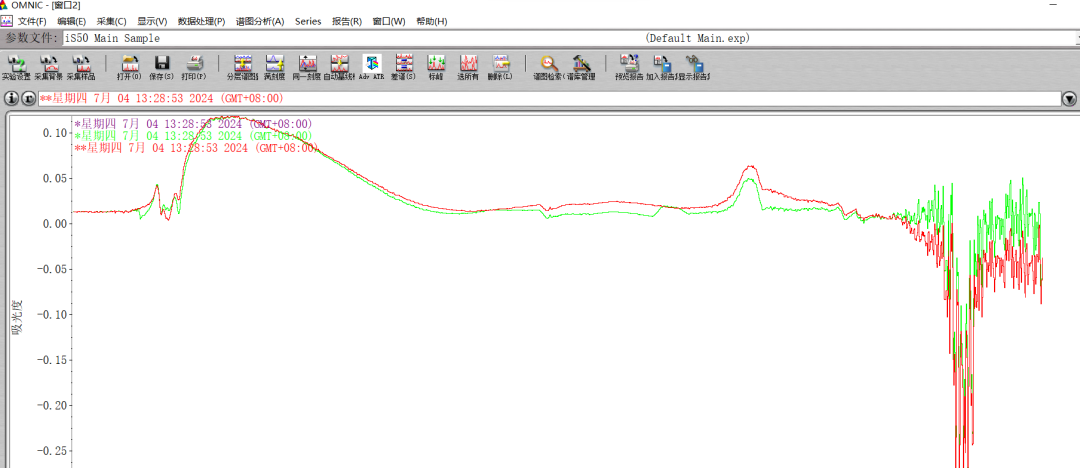The height and width of the screenshot is (468, 1080).
Task: Toggle 同一刻度 common scale display
Action: click(306, 67)
